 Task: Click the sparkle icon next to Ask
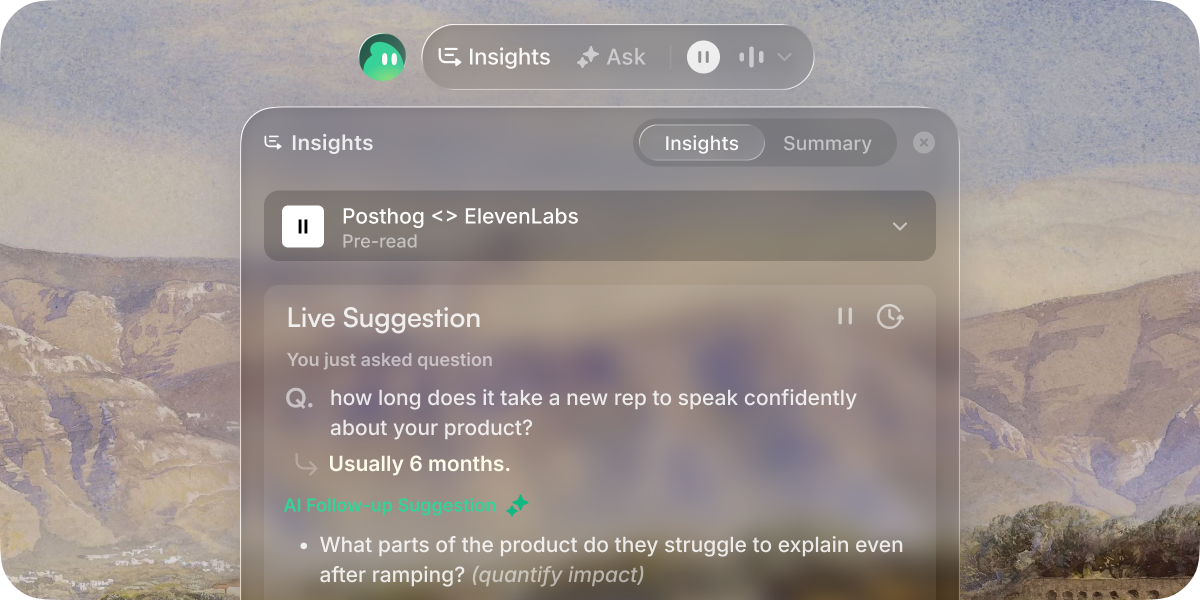point(586,57)
